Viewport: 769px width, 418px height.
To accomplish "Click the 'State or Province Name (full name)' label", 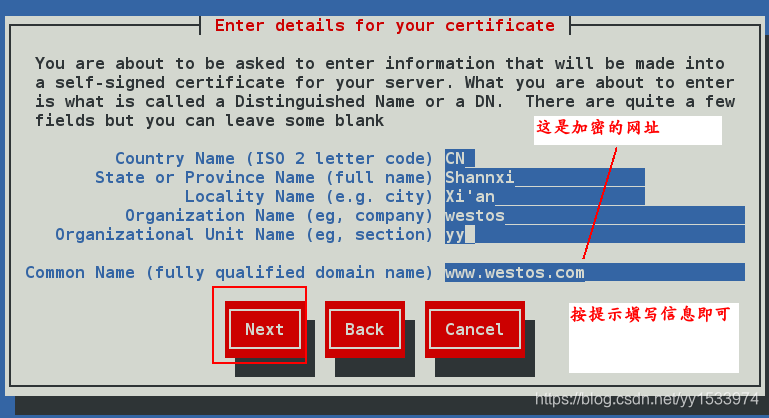I will [264, 178].
